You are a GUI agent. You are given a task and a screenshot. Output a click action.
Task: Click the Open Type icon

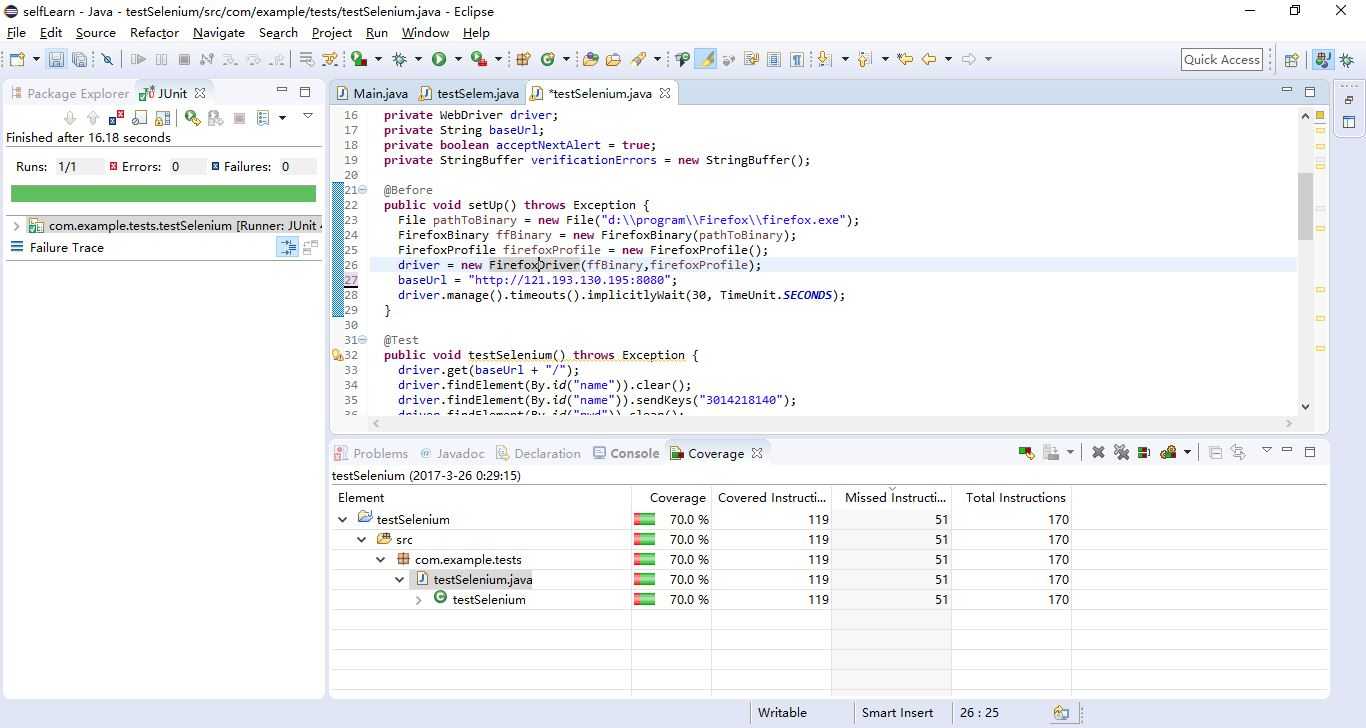(590, 59)
